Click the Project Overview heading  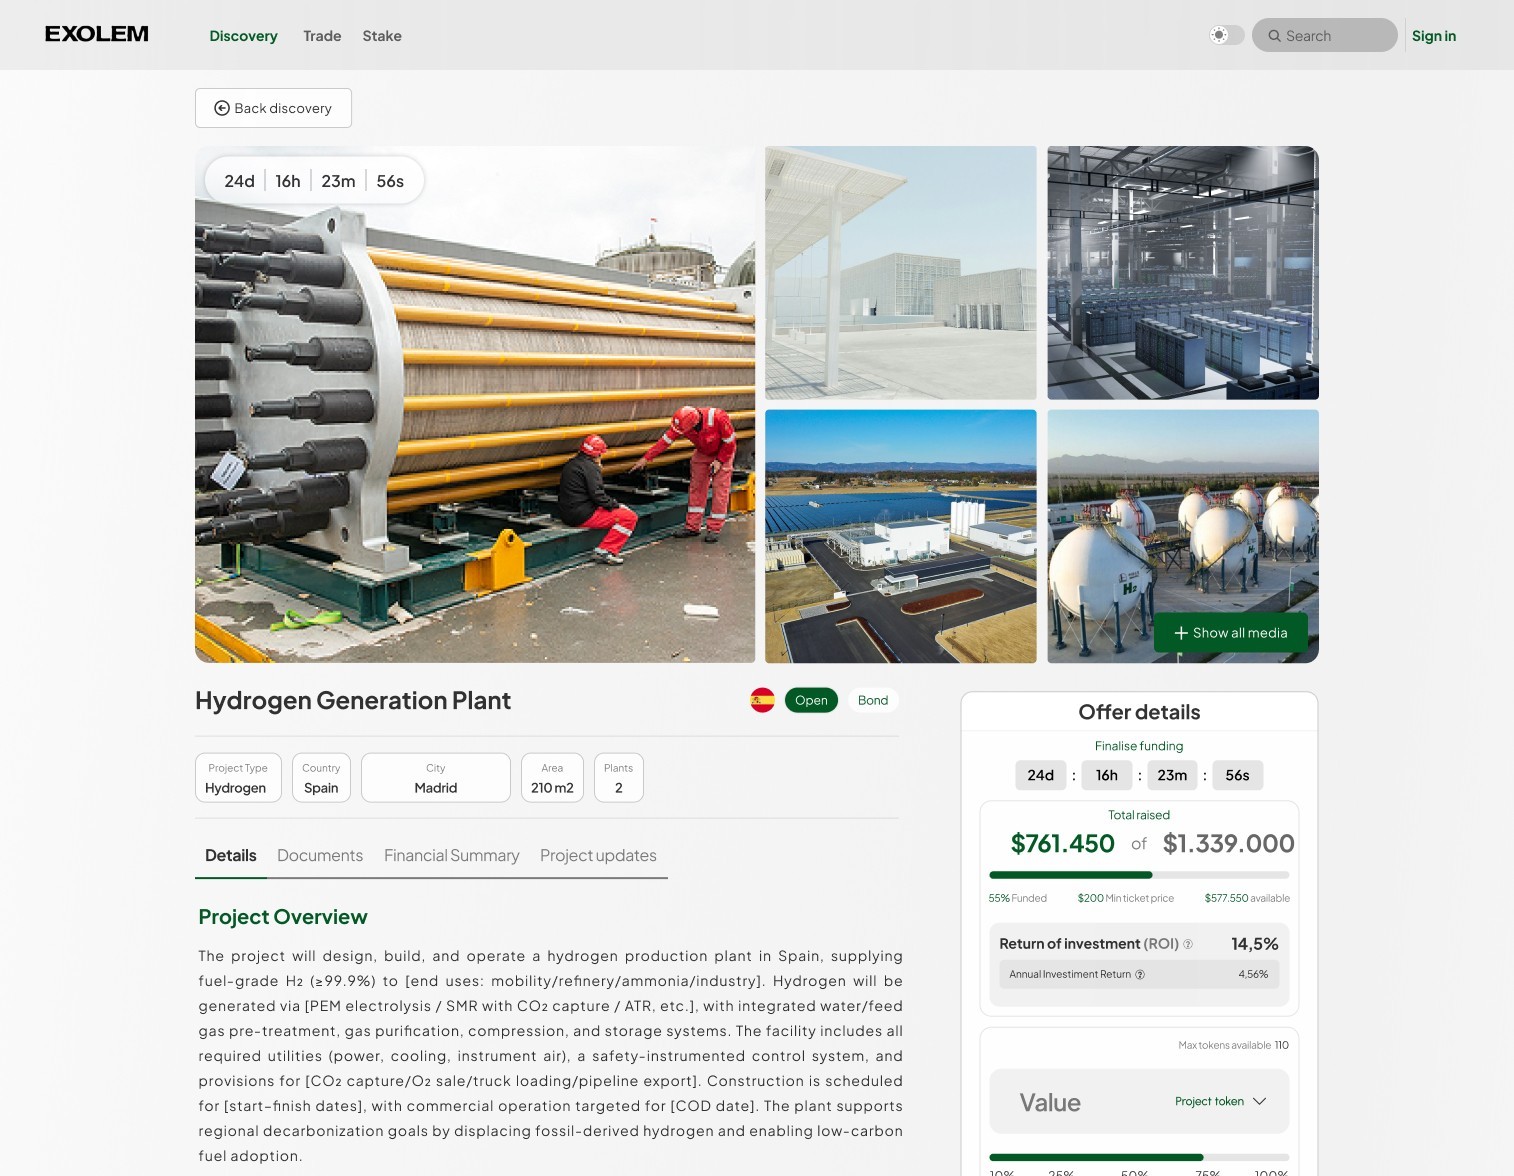[283, 917]
